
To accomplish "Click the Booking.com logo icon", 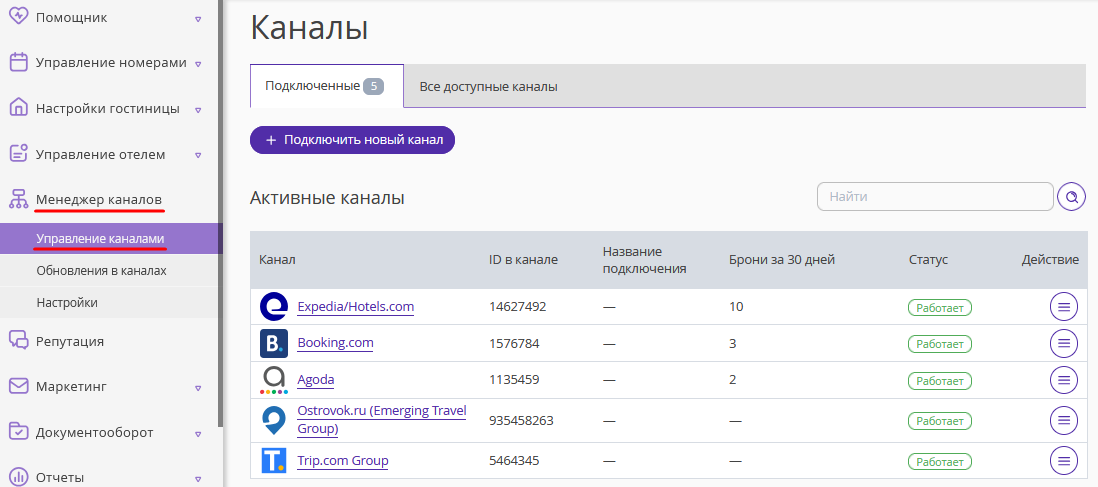I will tap(274, 343).
